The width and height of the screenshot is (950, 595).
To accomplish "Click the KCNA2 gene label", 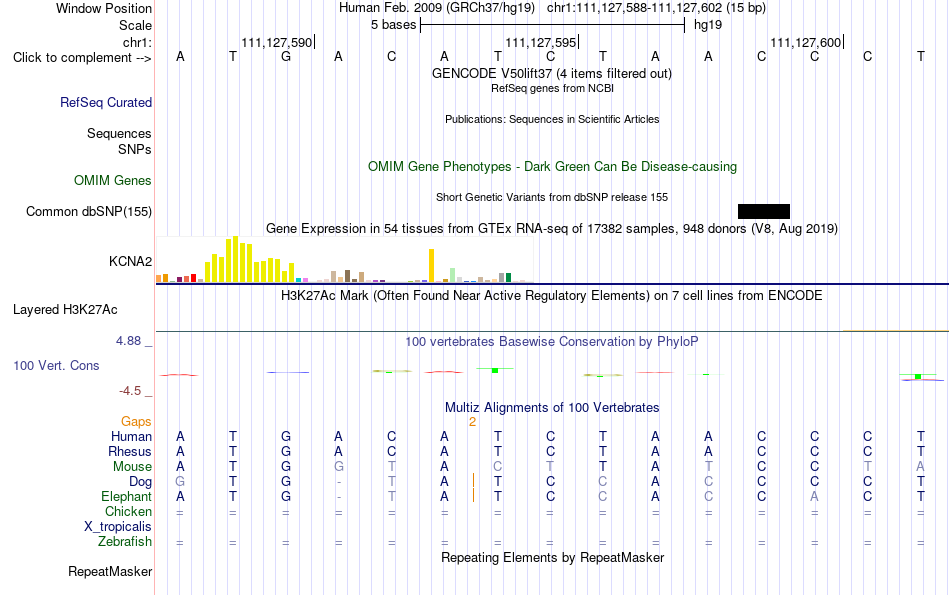I will [x=130, y=261].
